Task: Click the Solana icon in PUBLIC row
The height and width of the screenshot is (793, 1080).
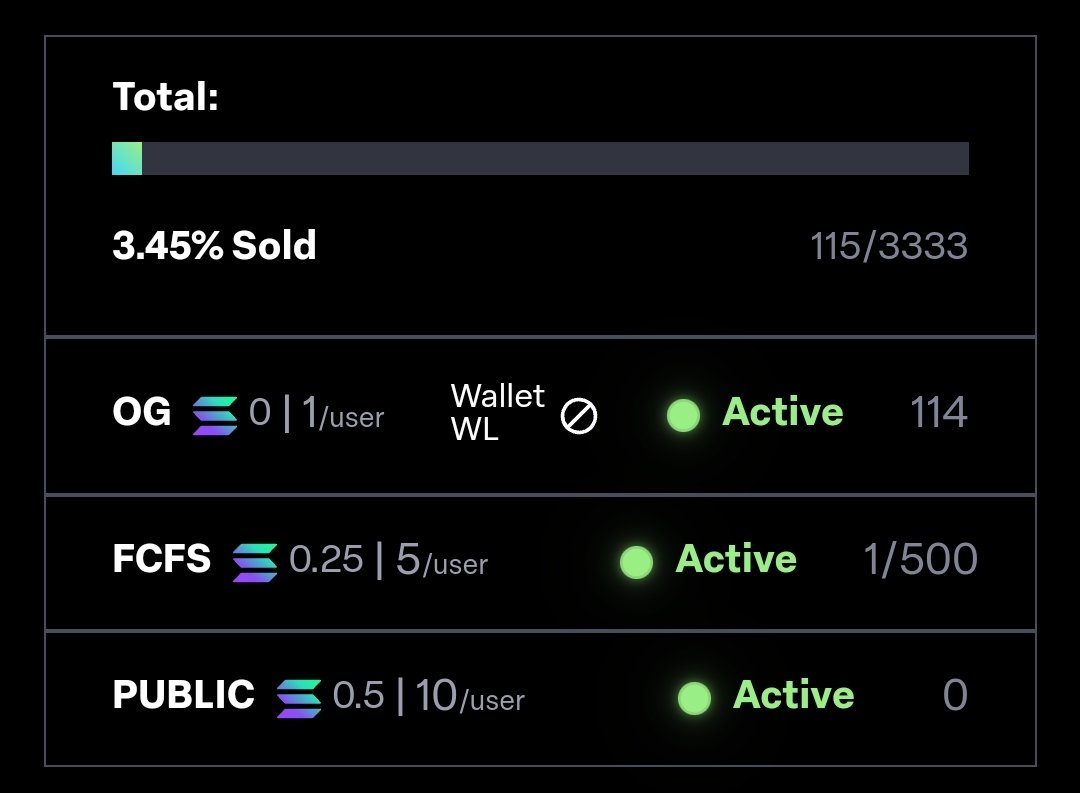Action: pyautogui.click(x=299, y=697)
